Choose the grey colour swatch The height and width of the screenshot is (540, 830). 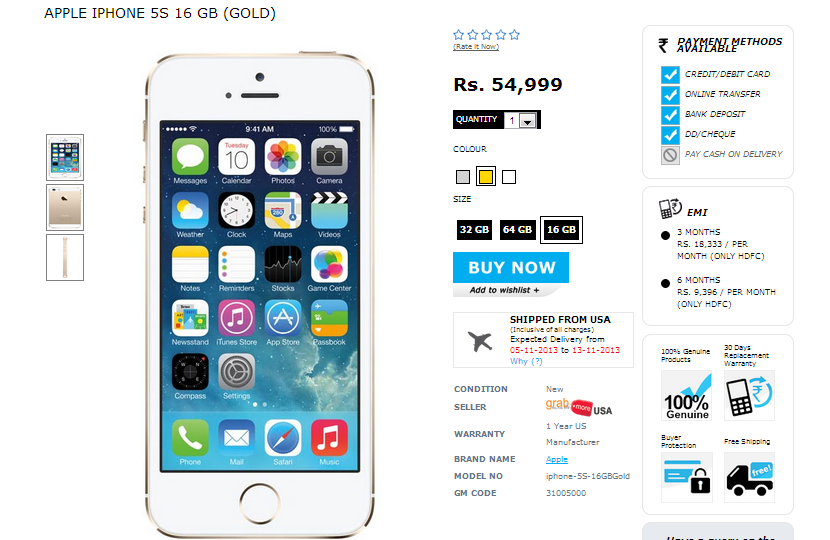tap(463, 177)
